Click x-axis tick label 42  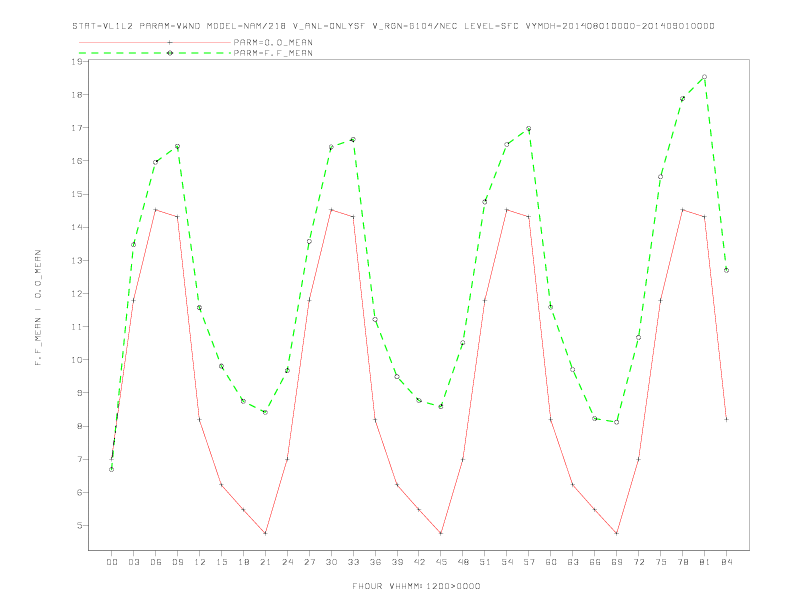(x=419, y=562)
